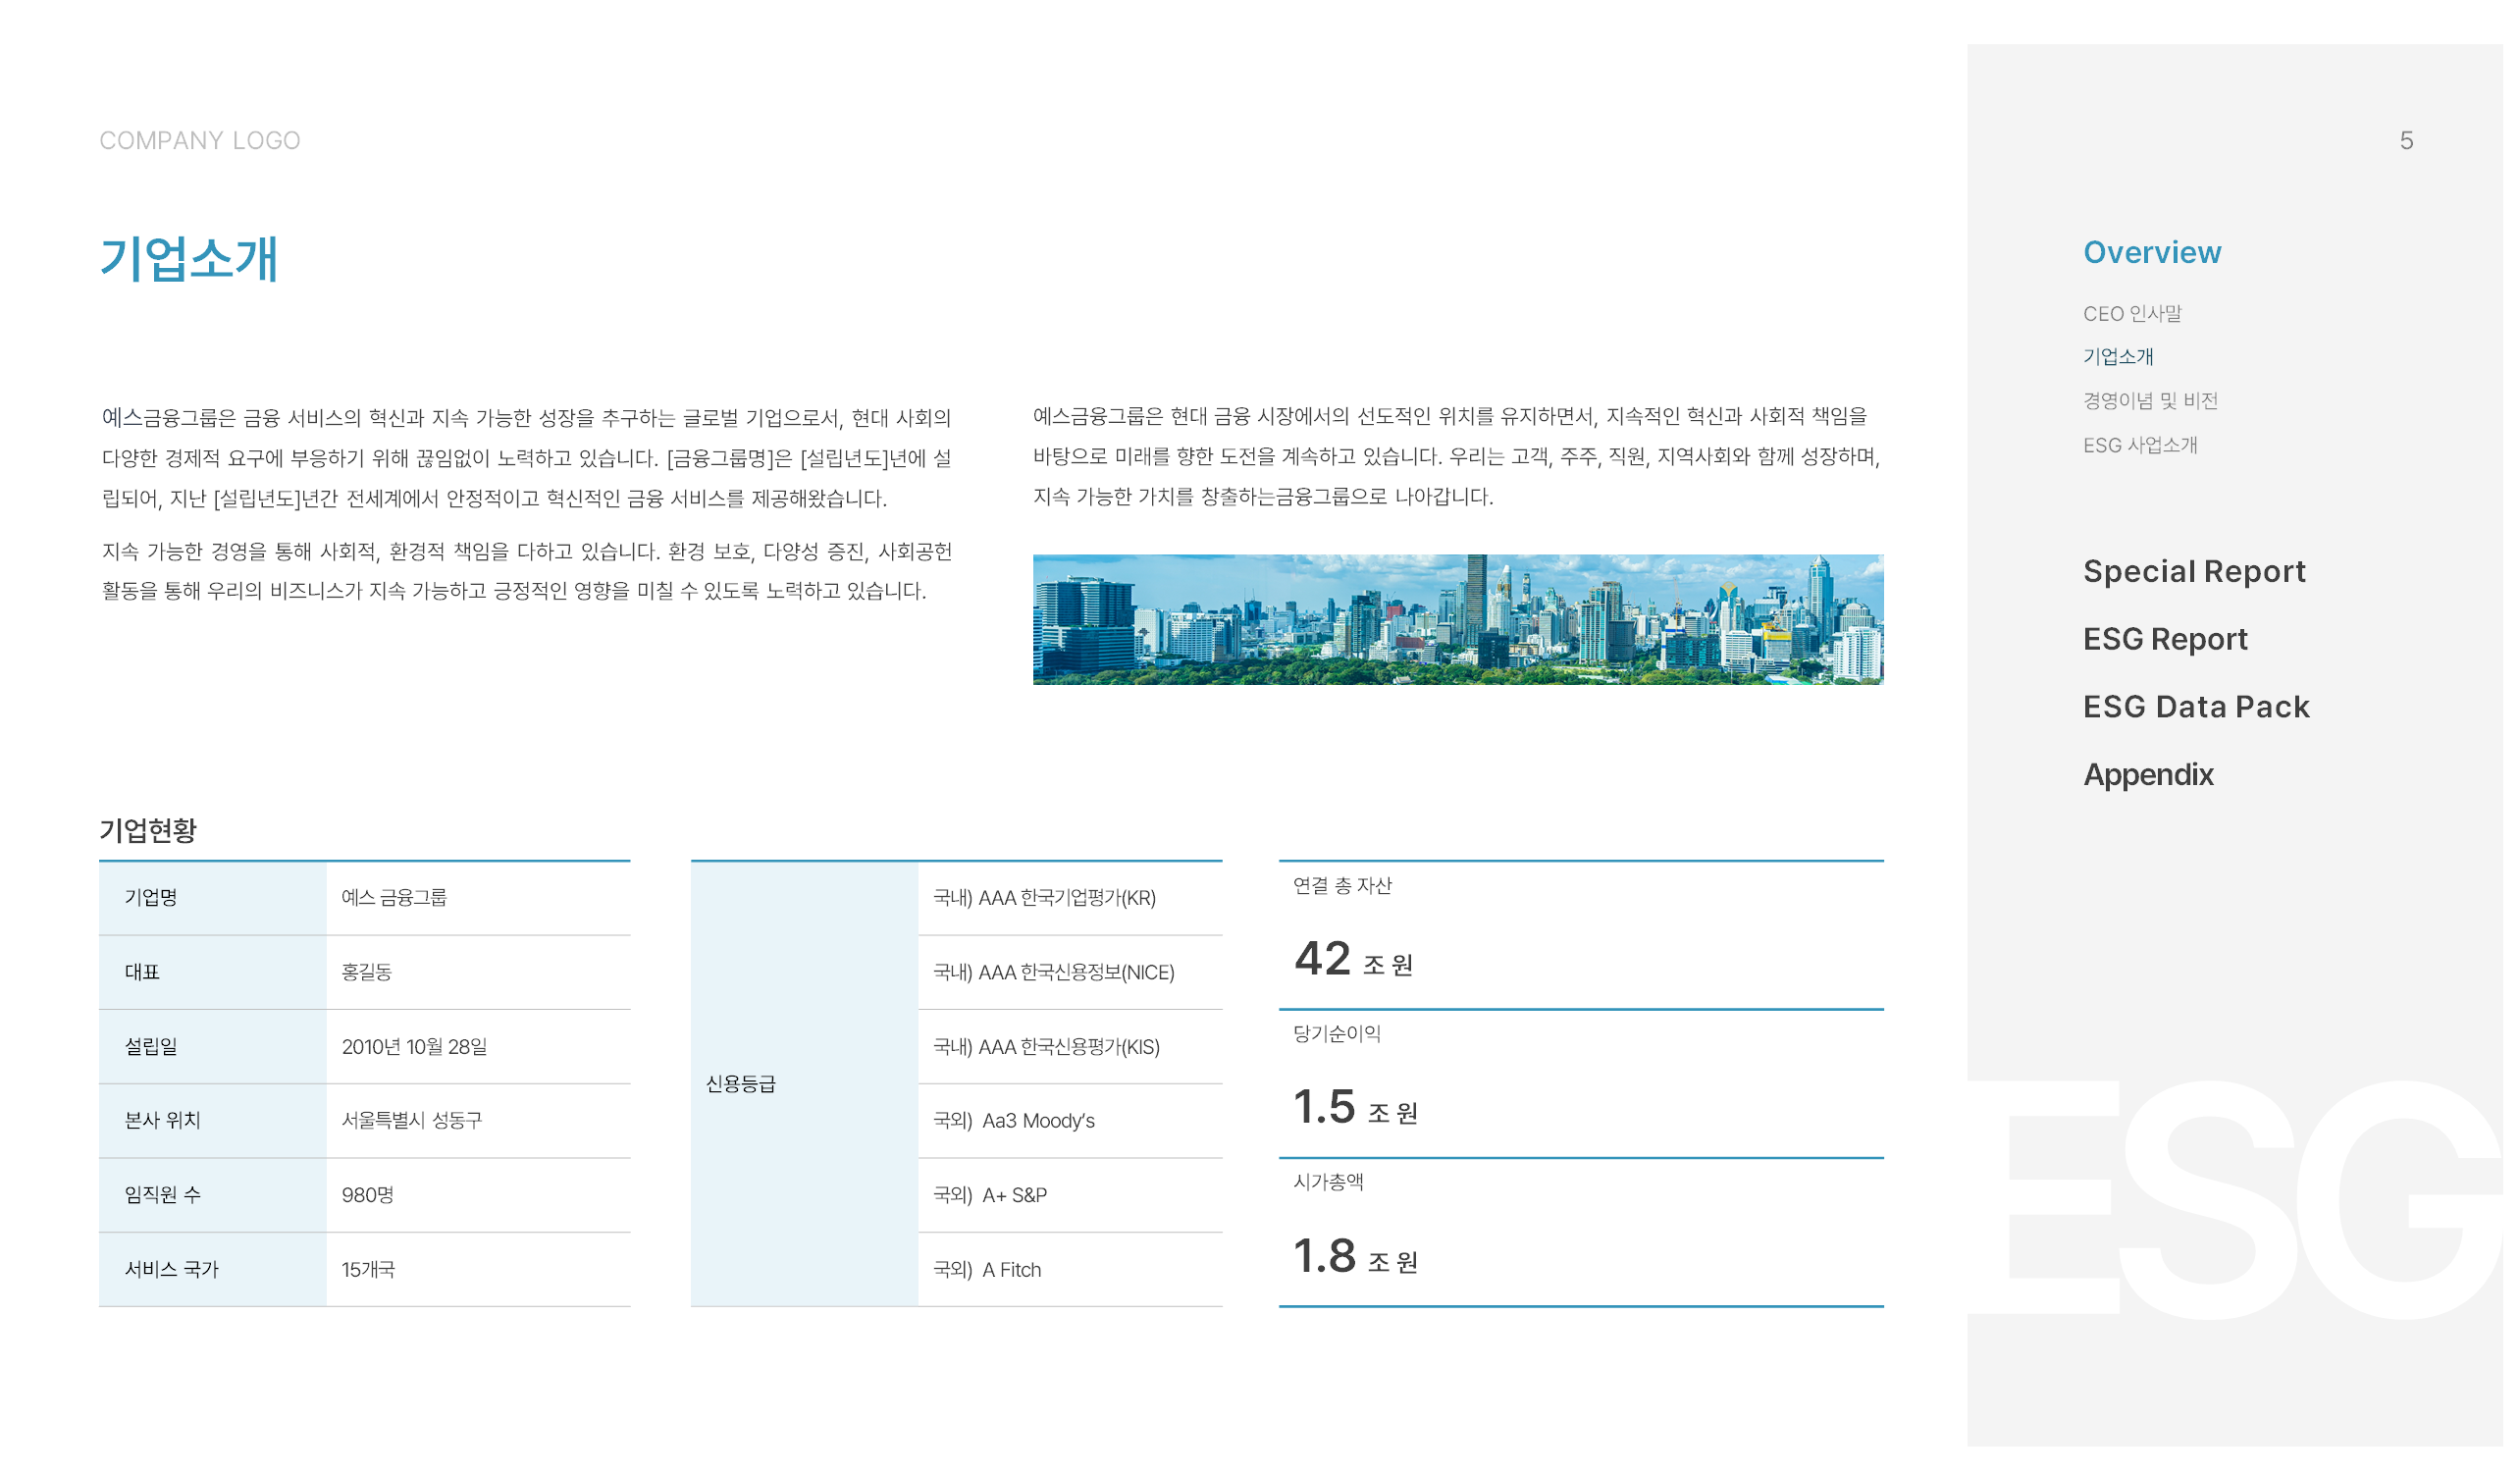The width and height of the screenshot is (2520, 1474).
Task: Select the 42 조 원 total assets figure
Action: coord(1353,959)
